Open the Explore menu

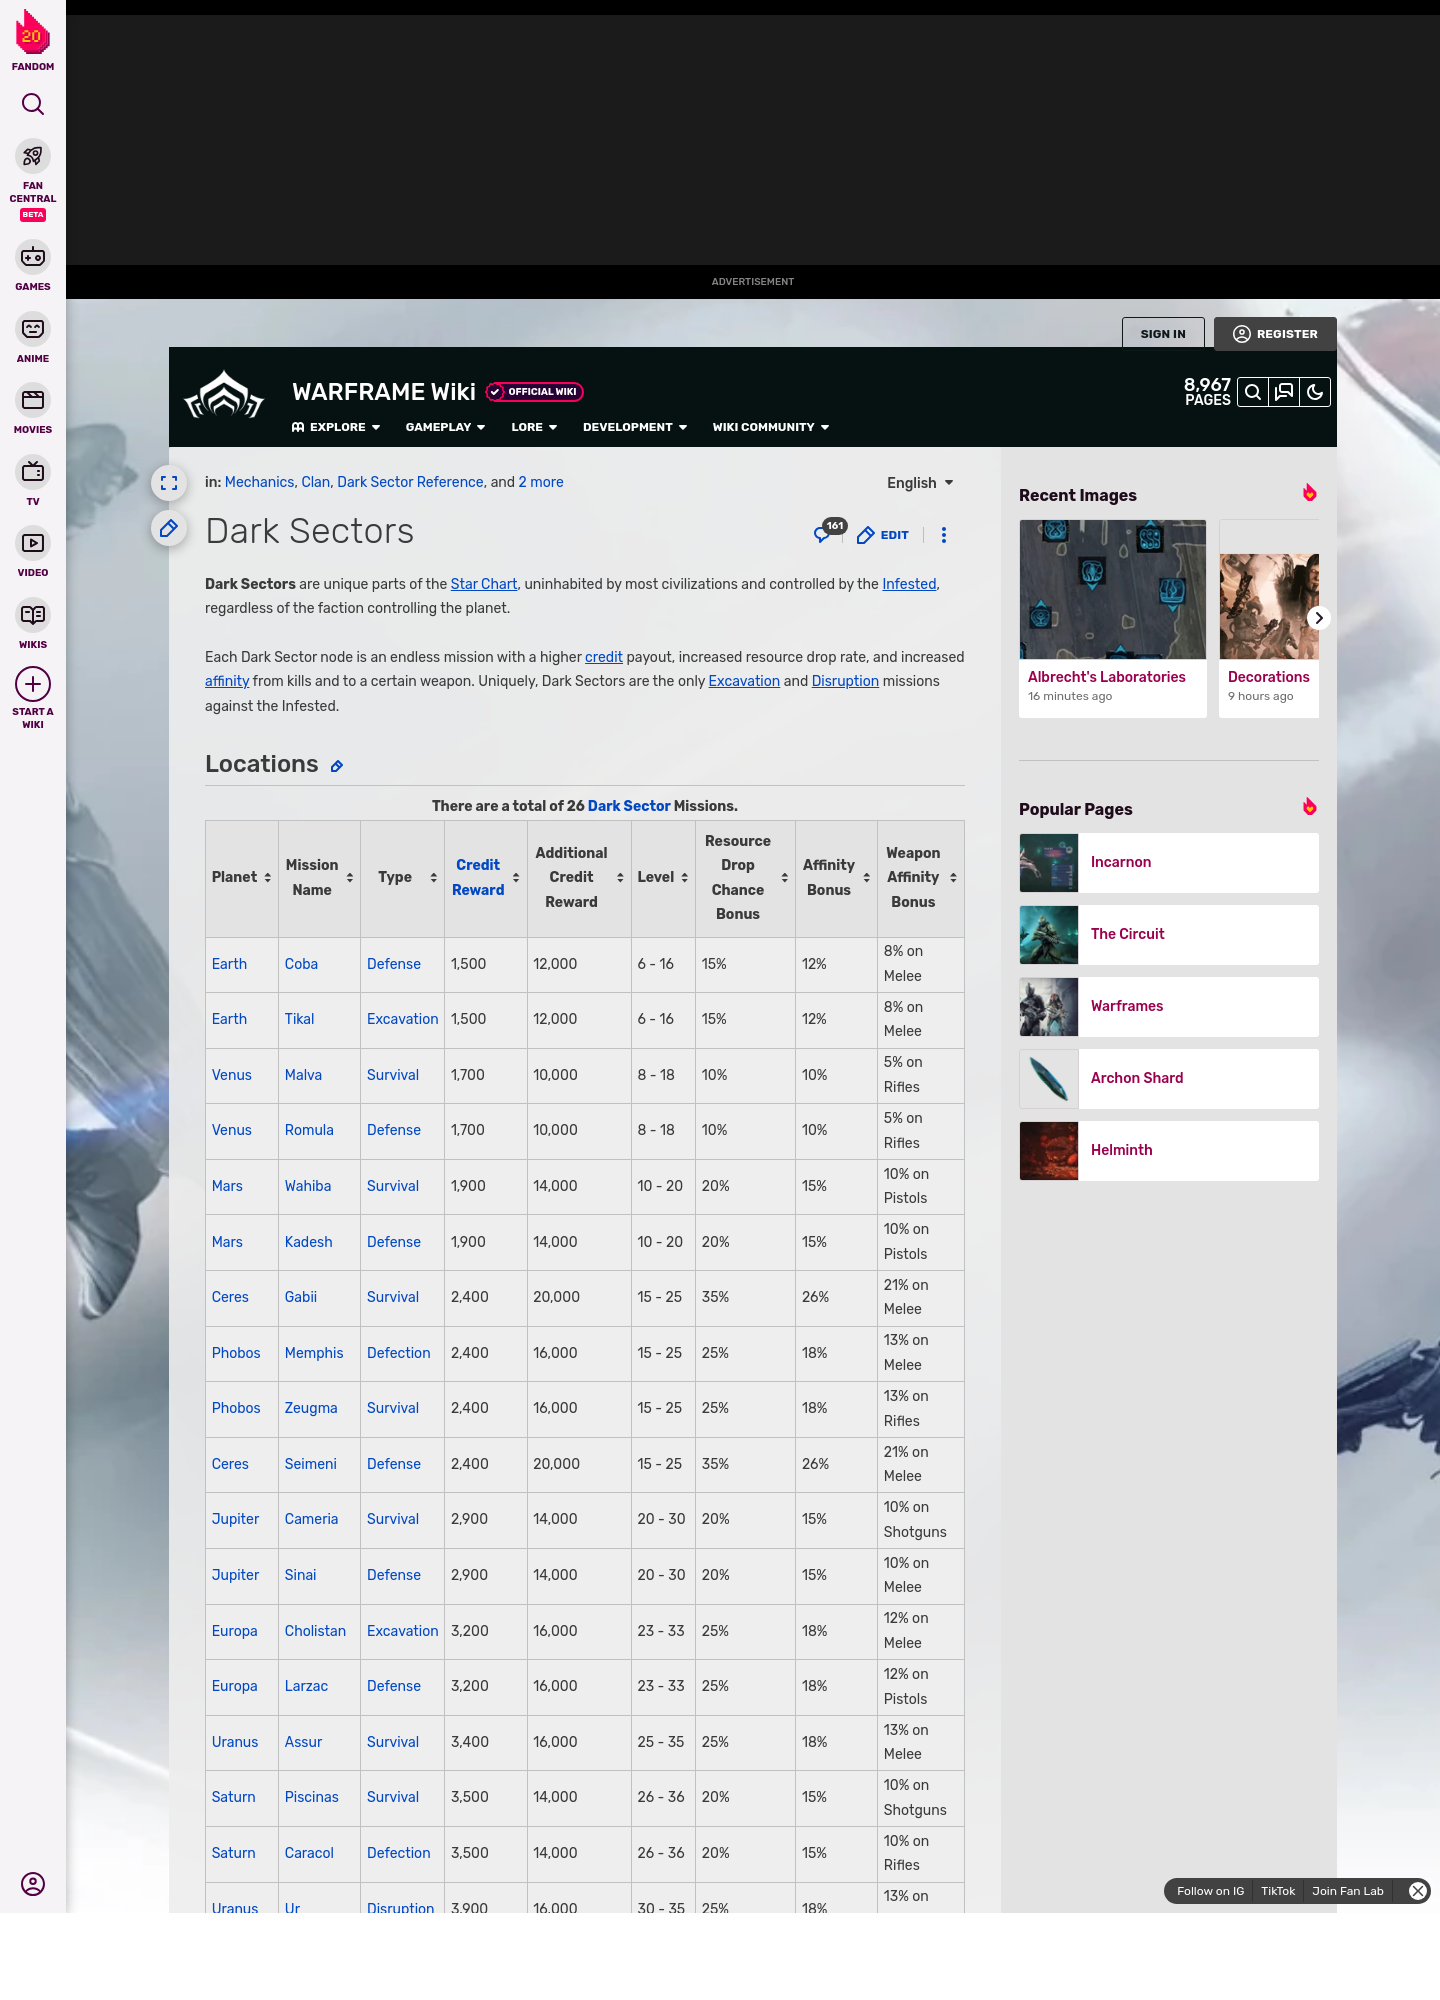coord(336,427)
